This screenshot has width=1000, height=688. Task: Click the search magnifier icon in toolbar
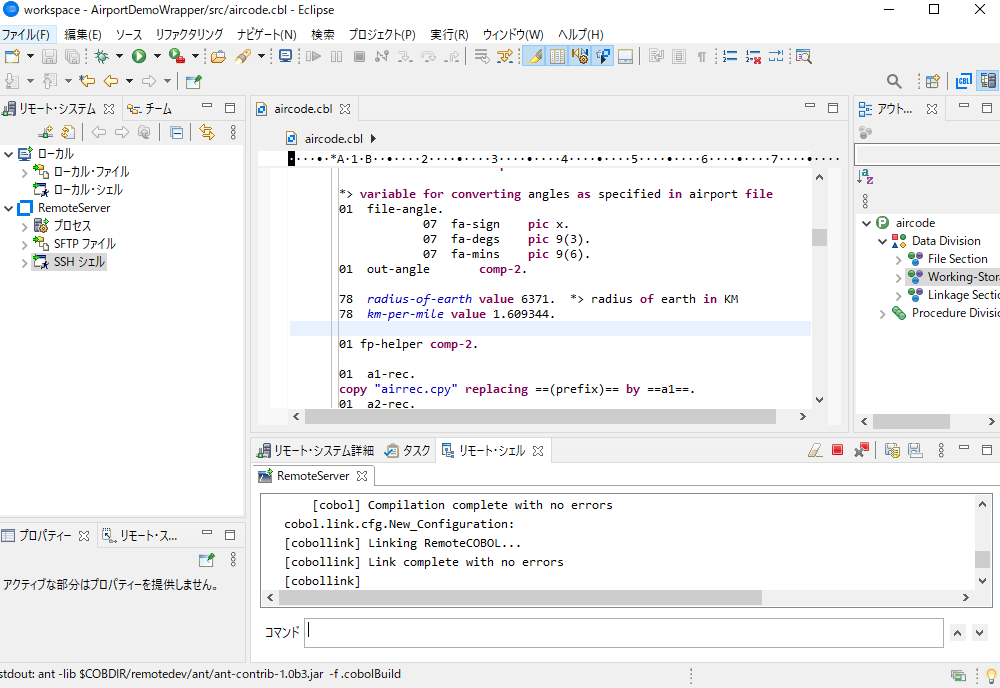(x=894, y=82)
